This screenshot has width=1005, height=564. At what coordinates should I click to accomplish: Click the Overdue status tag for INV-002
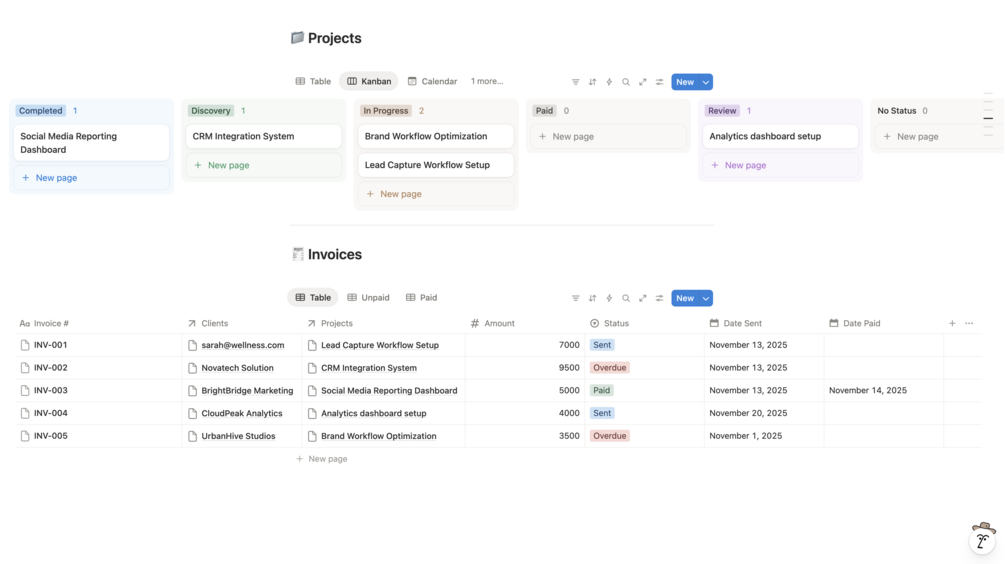(609, 368)
